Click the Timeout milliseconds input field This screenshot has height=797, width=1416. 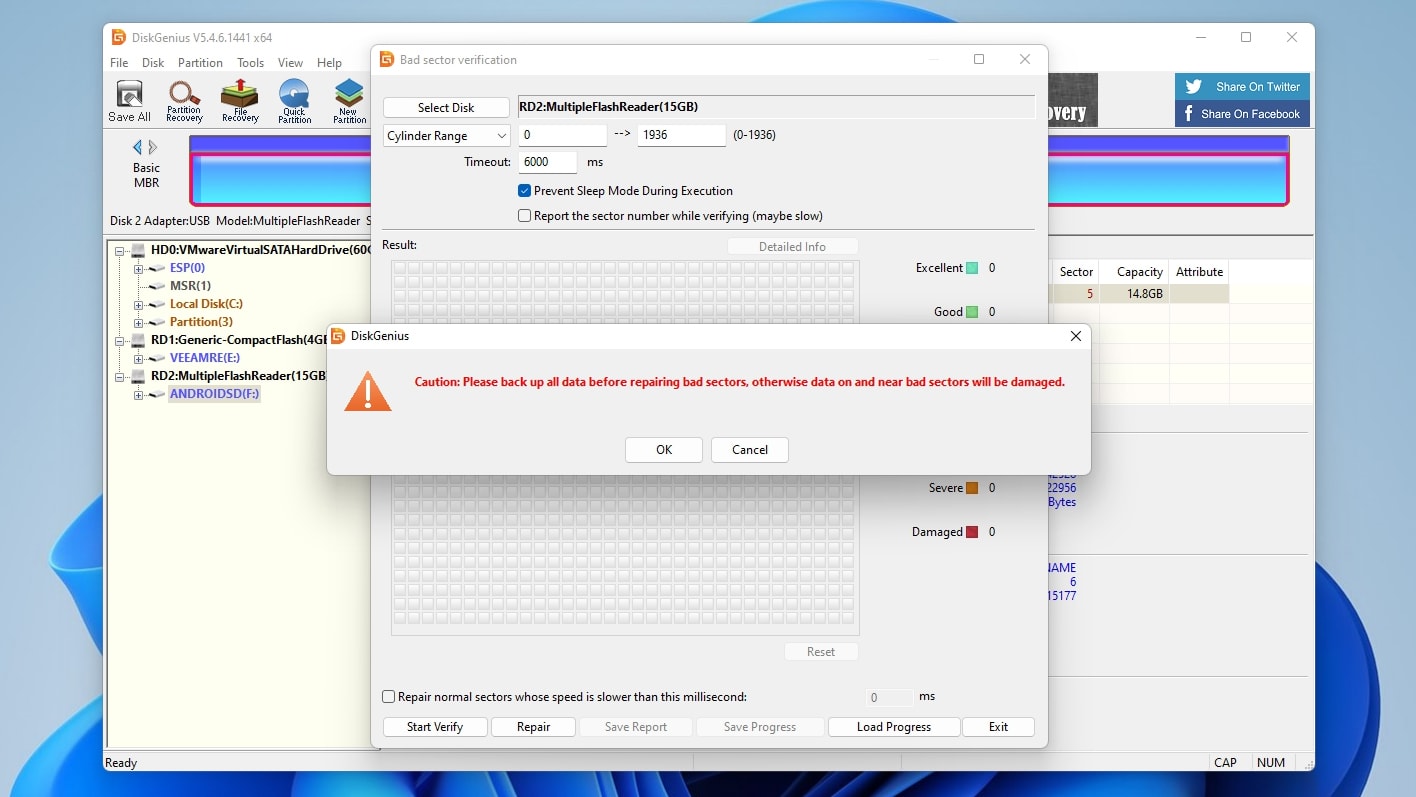547,161
